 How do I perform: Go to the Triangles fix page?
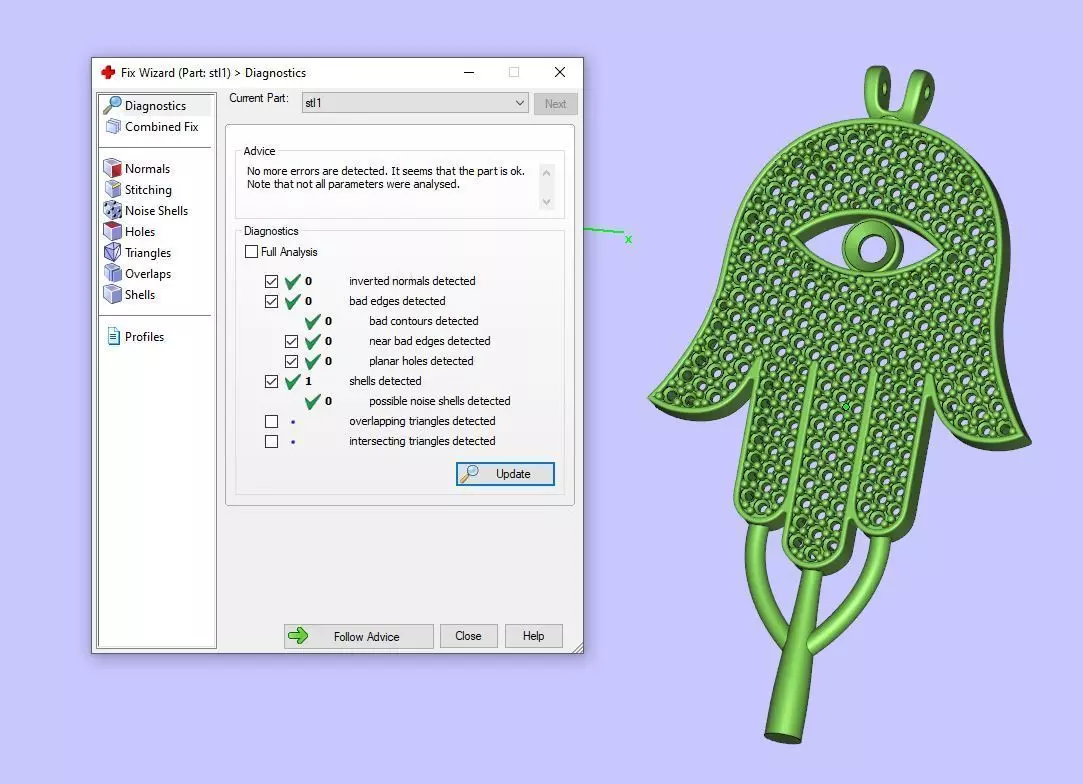148,253
